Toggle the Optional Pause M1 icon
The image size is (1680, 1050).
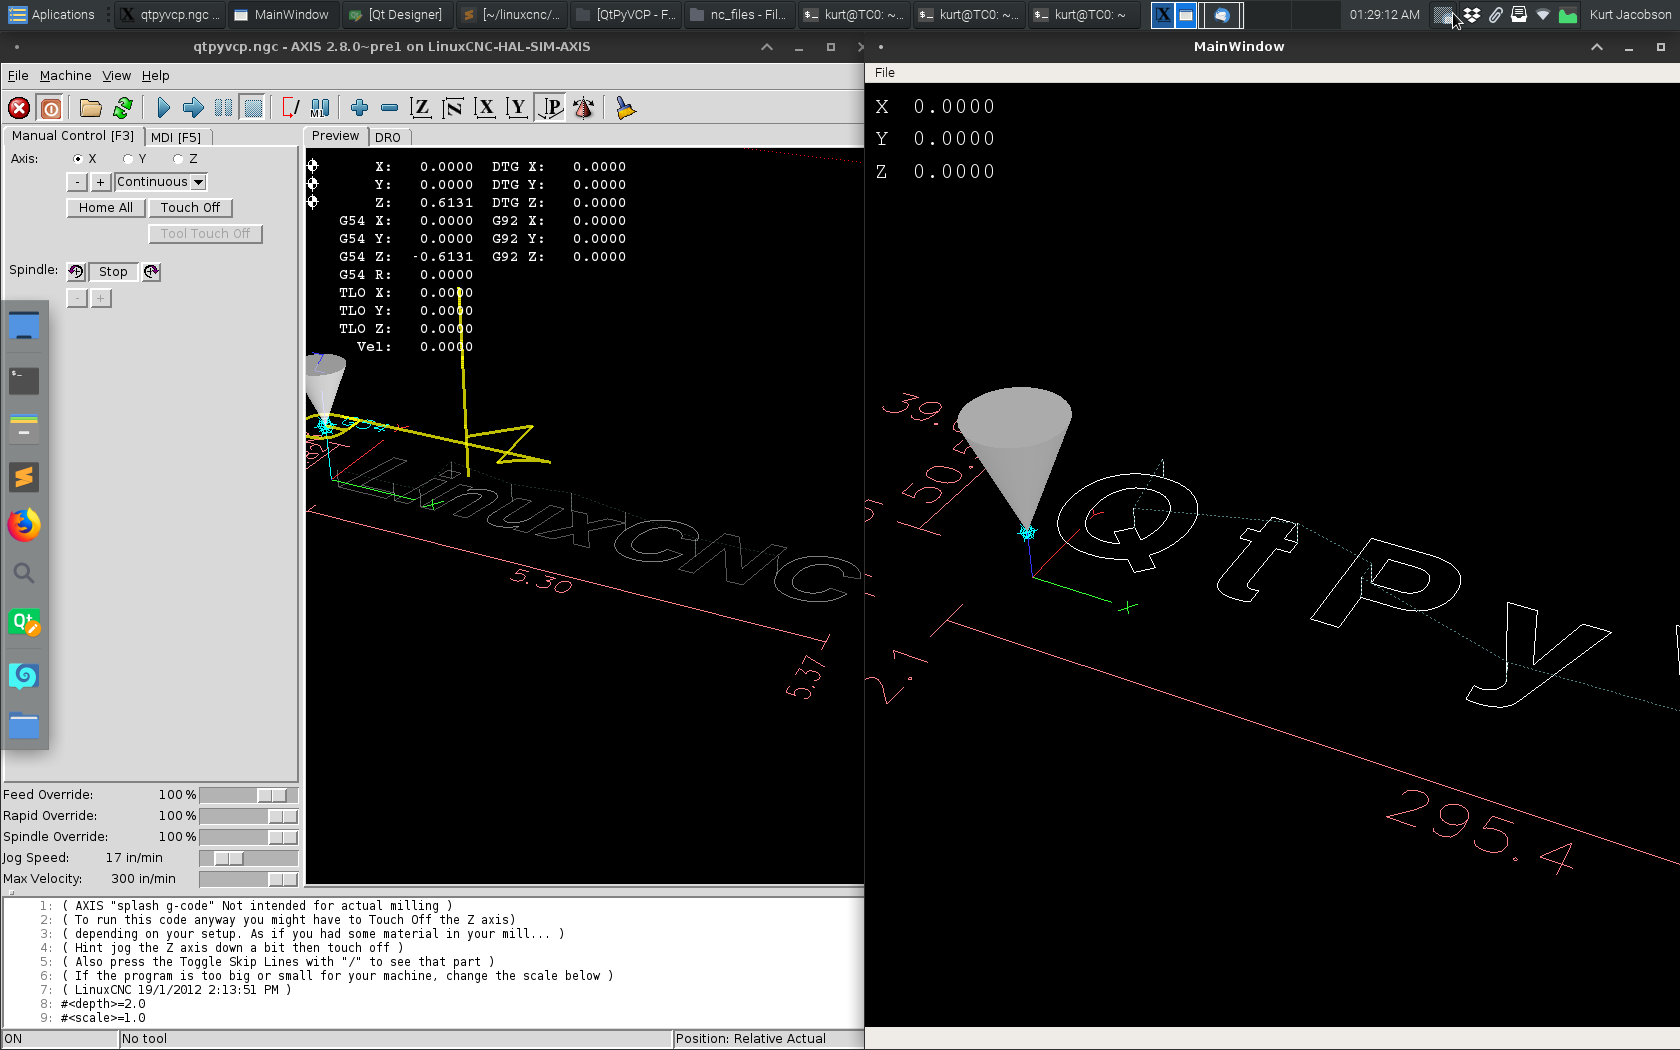pos(320,108)
